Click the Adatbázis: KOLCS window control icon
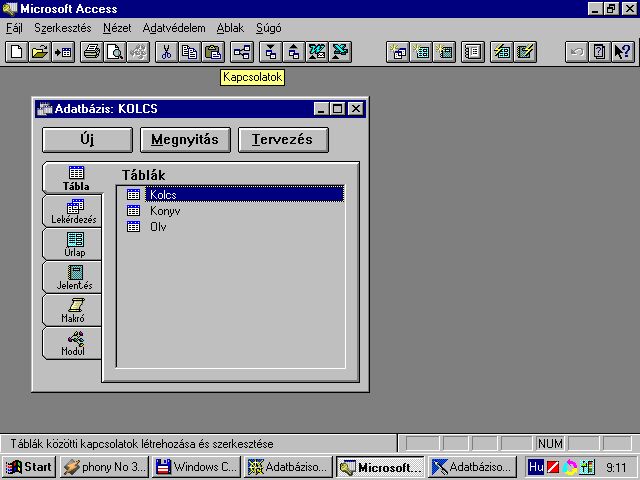Screen dimensions: 640x480 44,109
